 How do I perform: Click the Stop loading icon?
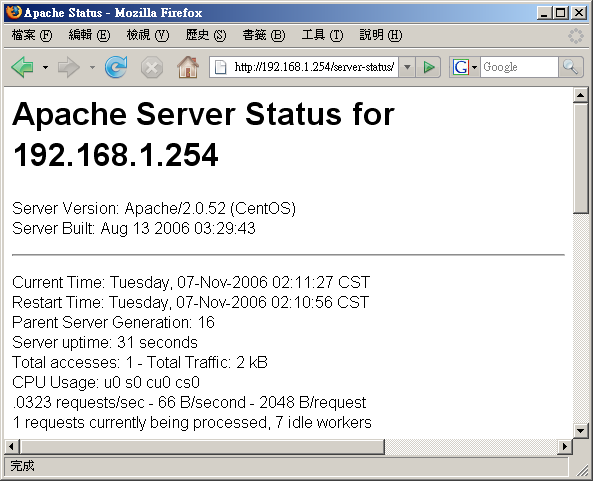(x=152, y=68)
